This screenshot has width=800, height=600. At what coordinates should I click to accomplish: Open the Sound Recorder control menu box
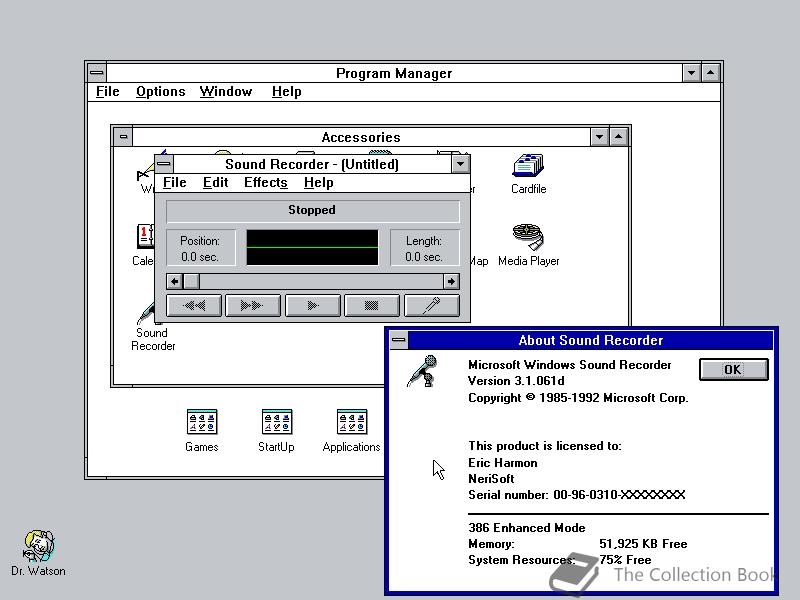(x=164, y=164)
